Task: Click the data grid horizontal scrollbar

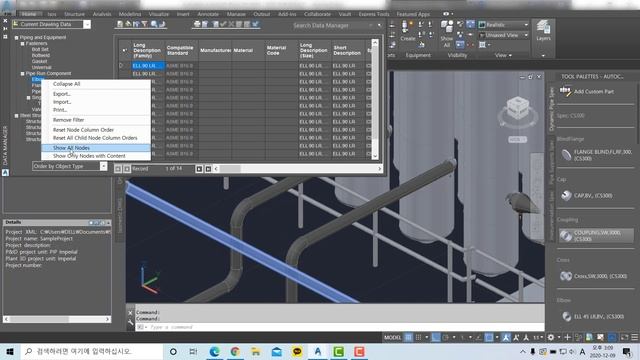Action: point(298,169)
